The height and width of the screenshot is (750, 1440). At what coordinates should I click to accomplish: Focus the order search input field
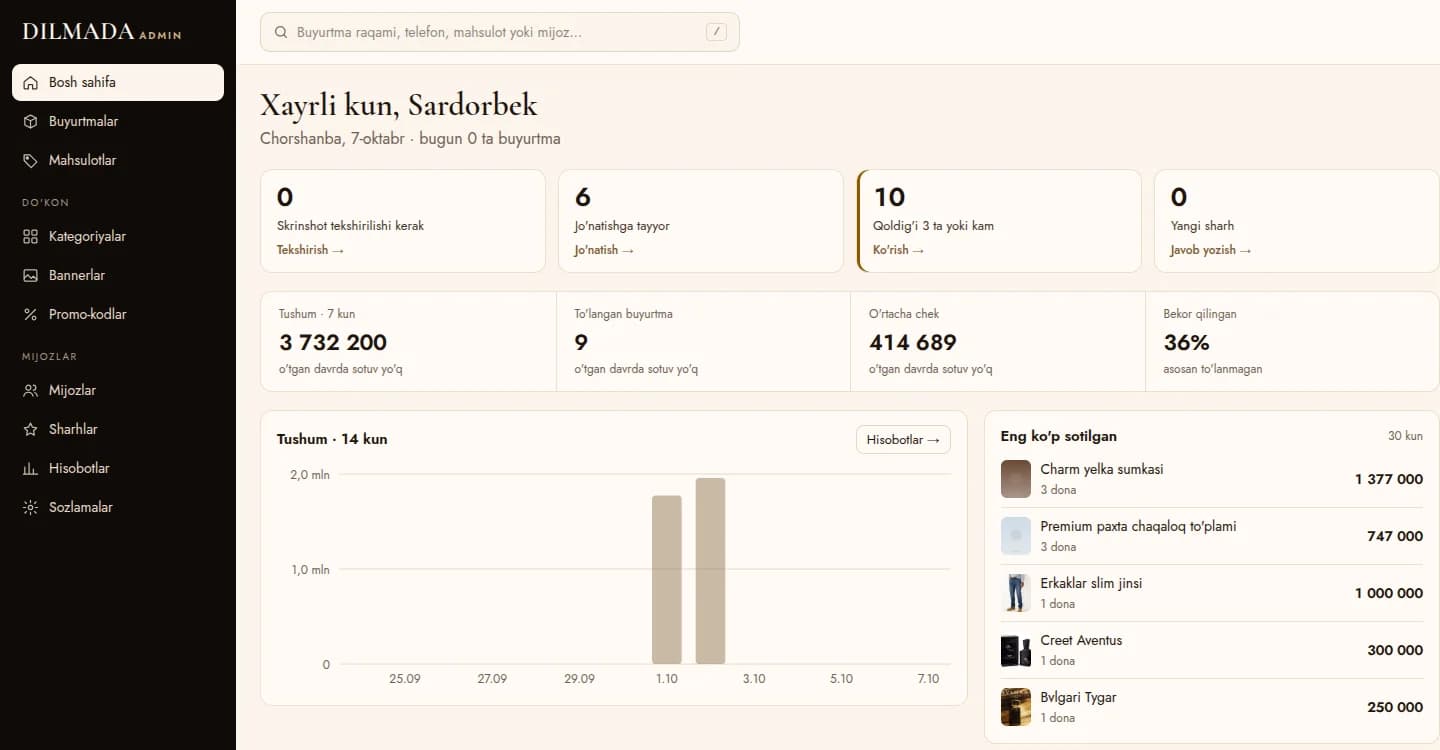tap(499, 32)
